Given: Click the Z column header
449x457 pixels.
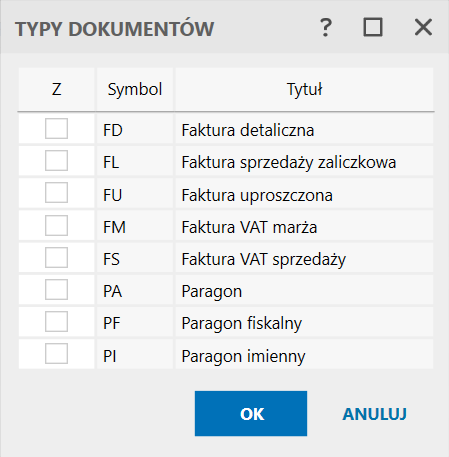Looking at the screenshot, I should (x=56, y=89).
